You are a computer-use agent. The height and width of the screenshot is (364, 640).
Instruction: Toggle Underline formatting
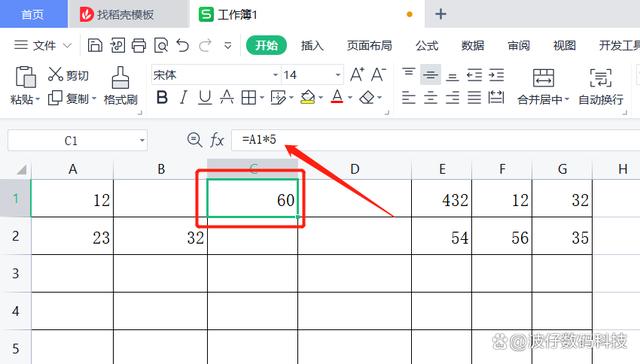pyautogui.click(x=205, y=98)
